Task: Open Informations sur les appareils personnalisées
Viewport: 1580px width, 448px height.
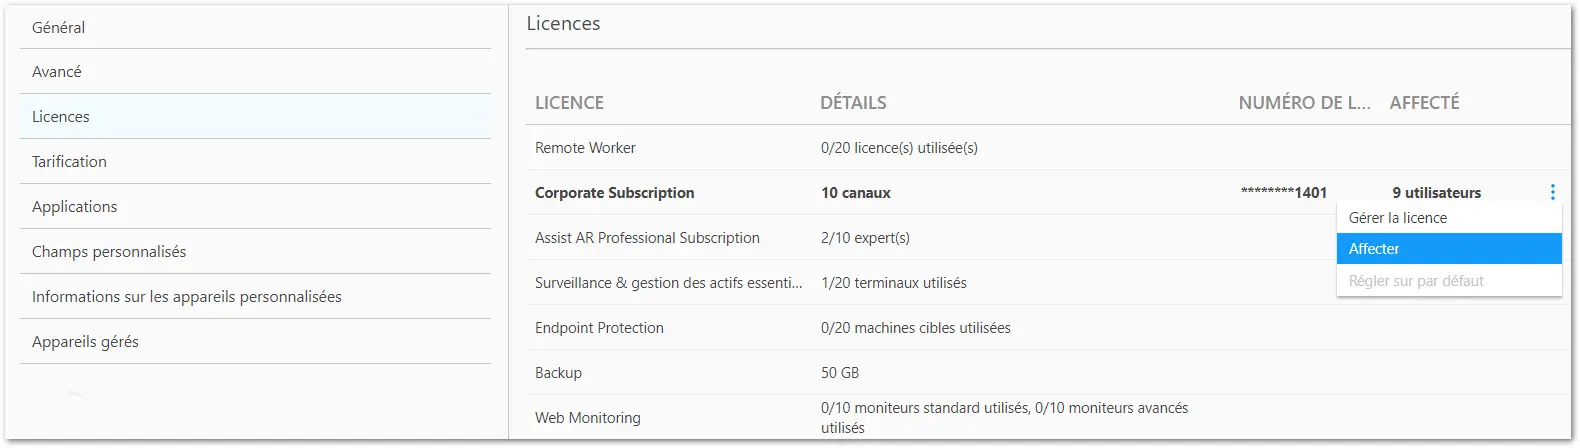Action: (255, 297)
